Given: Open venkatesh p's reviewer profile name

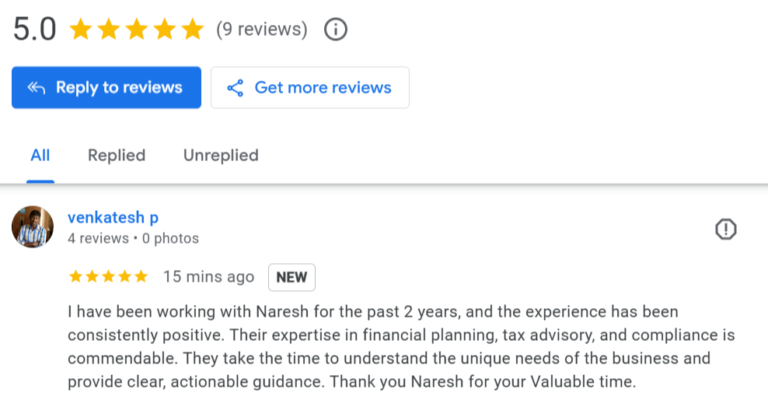Looking at the screenshot, I should [x=113, y=217].
